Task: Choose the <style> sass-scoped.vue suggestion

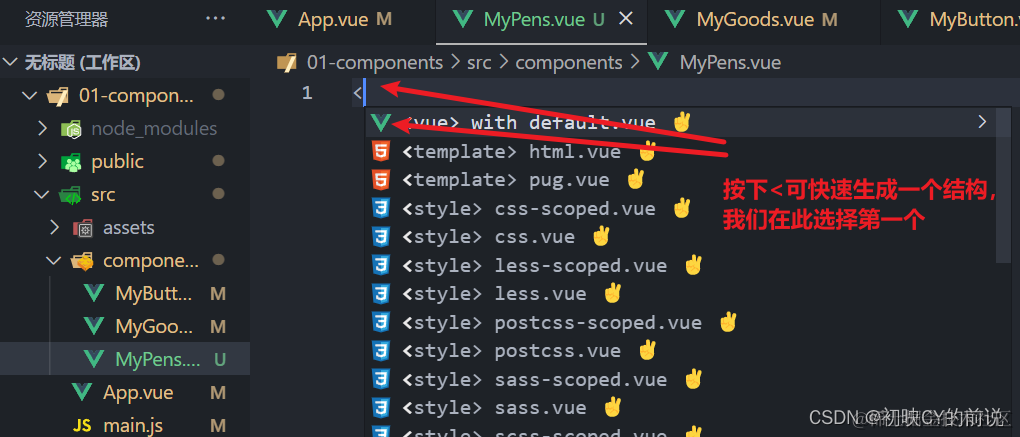Action: [x=679, y=379]
